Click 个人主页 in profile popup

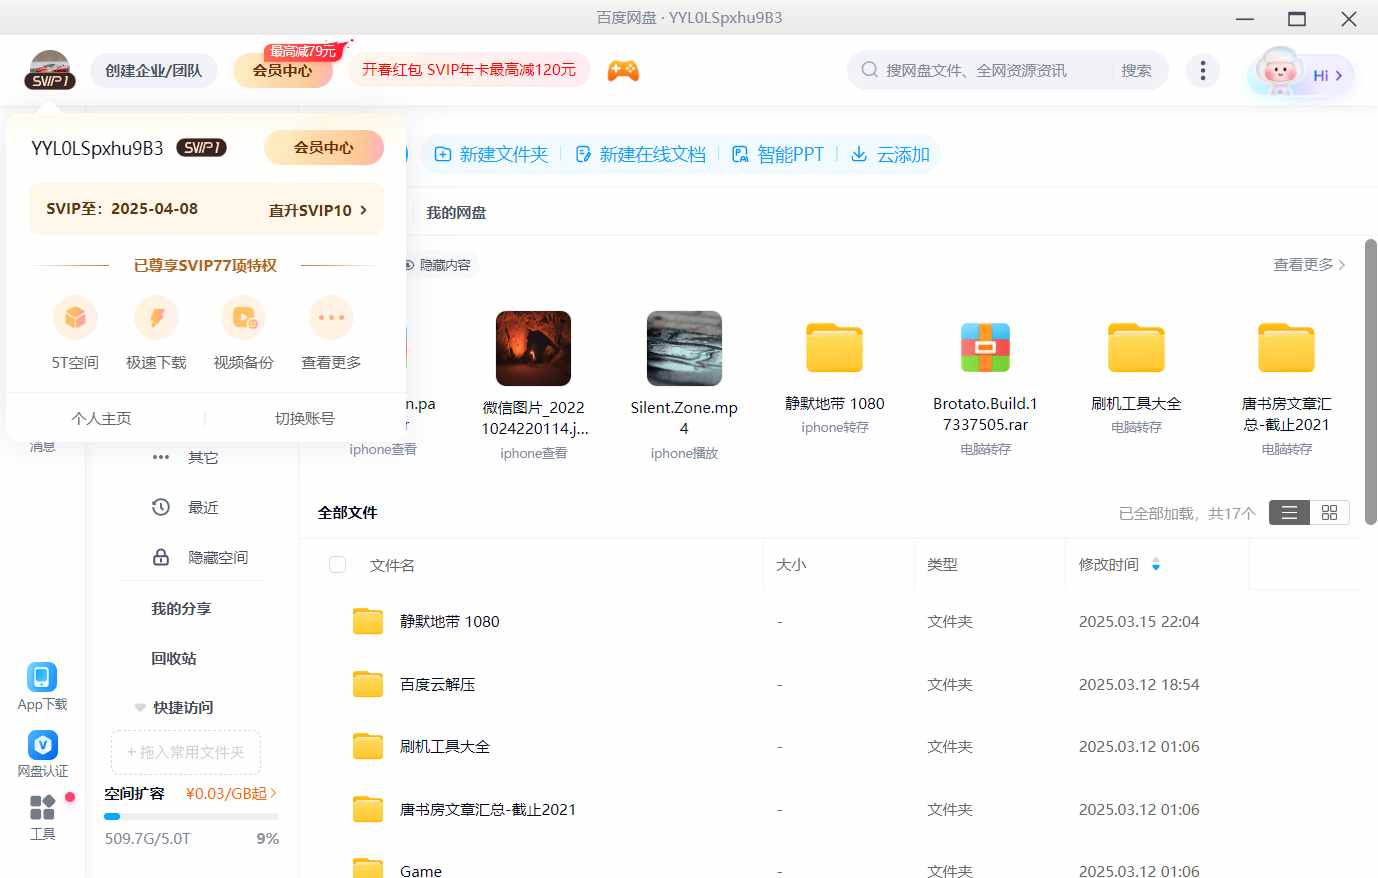(x=101, y=418)
